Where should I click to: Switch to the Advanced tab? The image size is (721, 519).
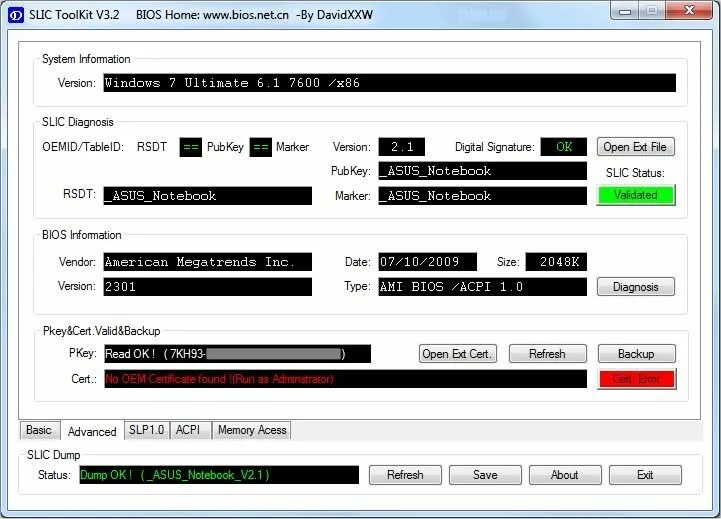92,431
